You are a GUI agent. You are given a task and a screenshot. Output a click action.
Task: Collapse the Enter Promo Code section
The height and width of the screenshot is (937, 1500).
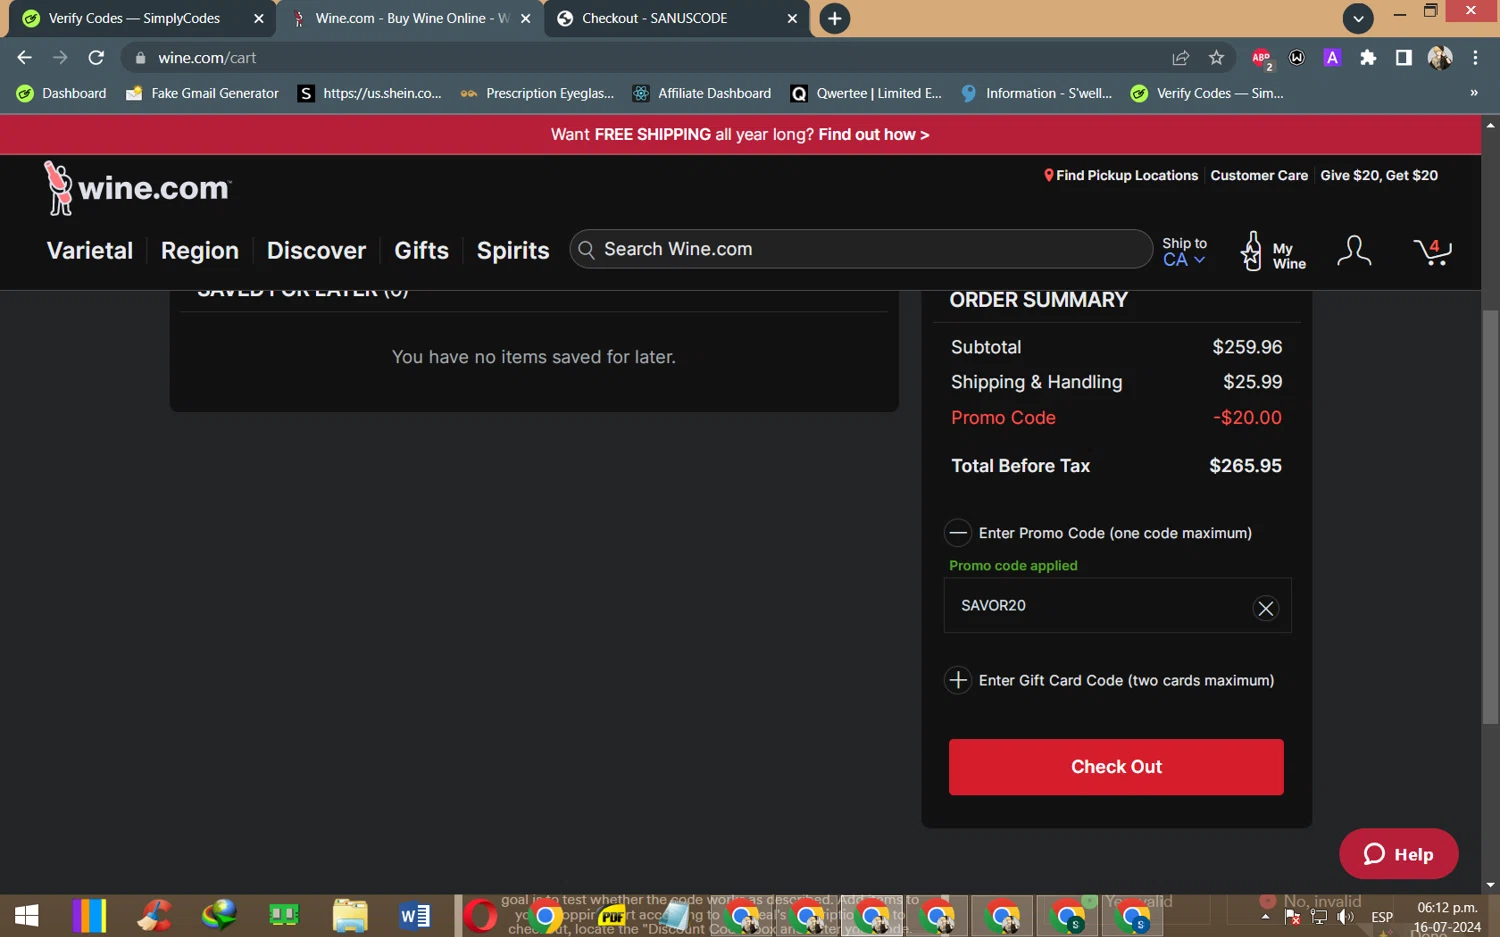957,533
